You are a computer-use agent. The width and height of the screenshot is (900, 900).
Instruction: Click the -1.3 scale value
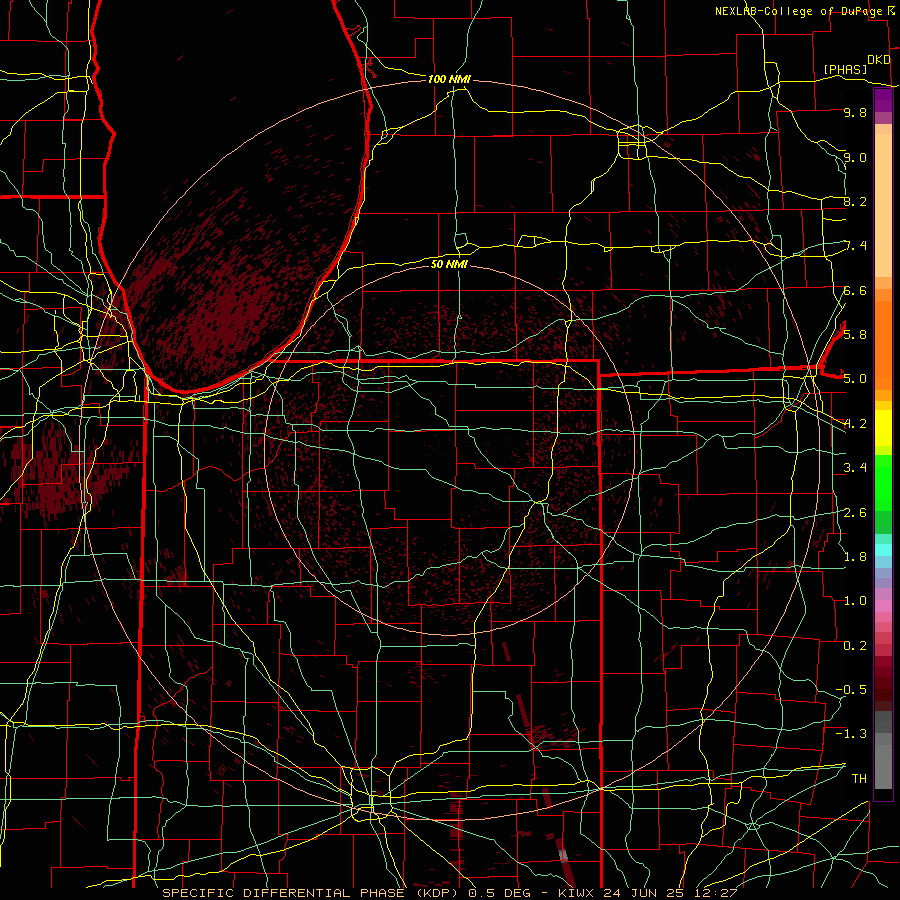tap(851, 734)
